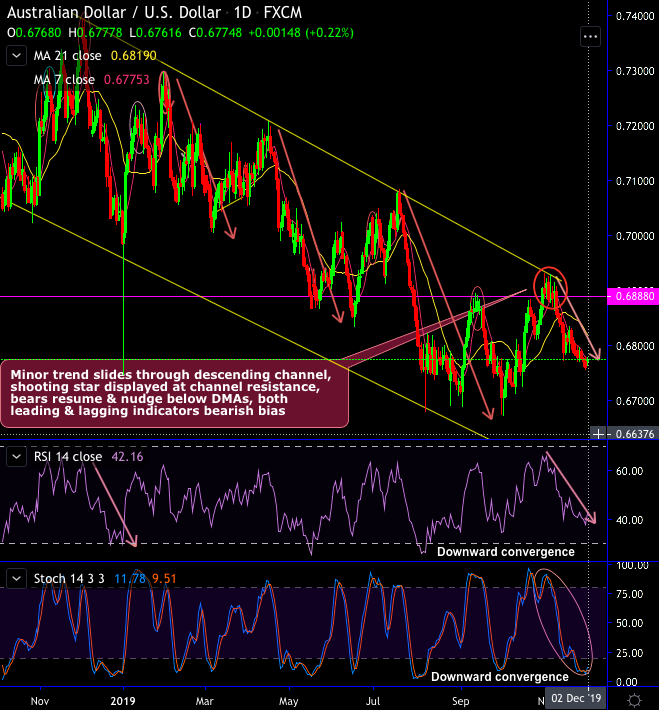Click the FXCM source label
Screen dimensions: 659x710
[283, 13]
